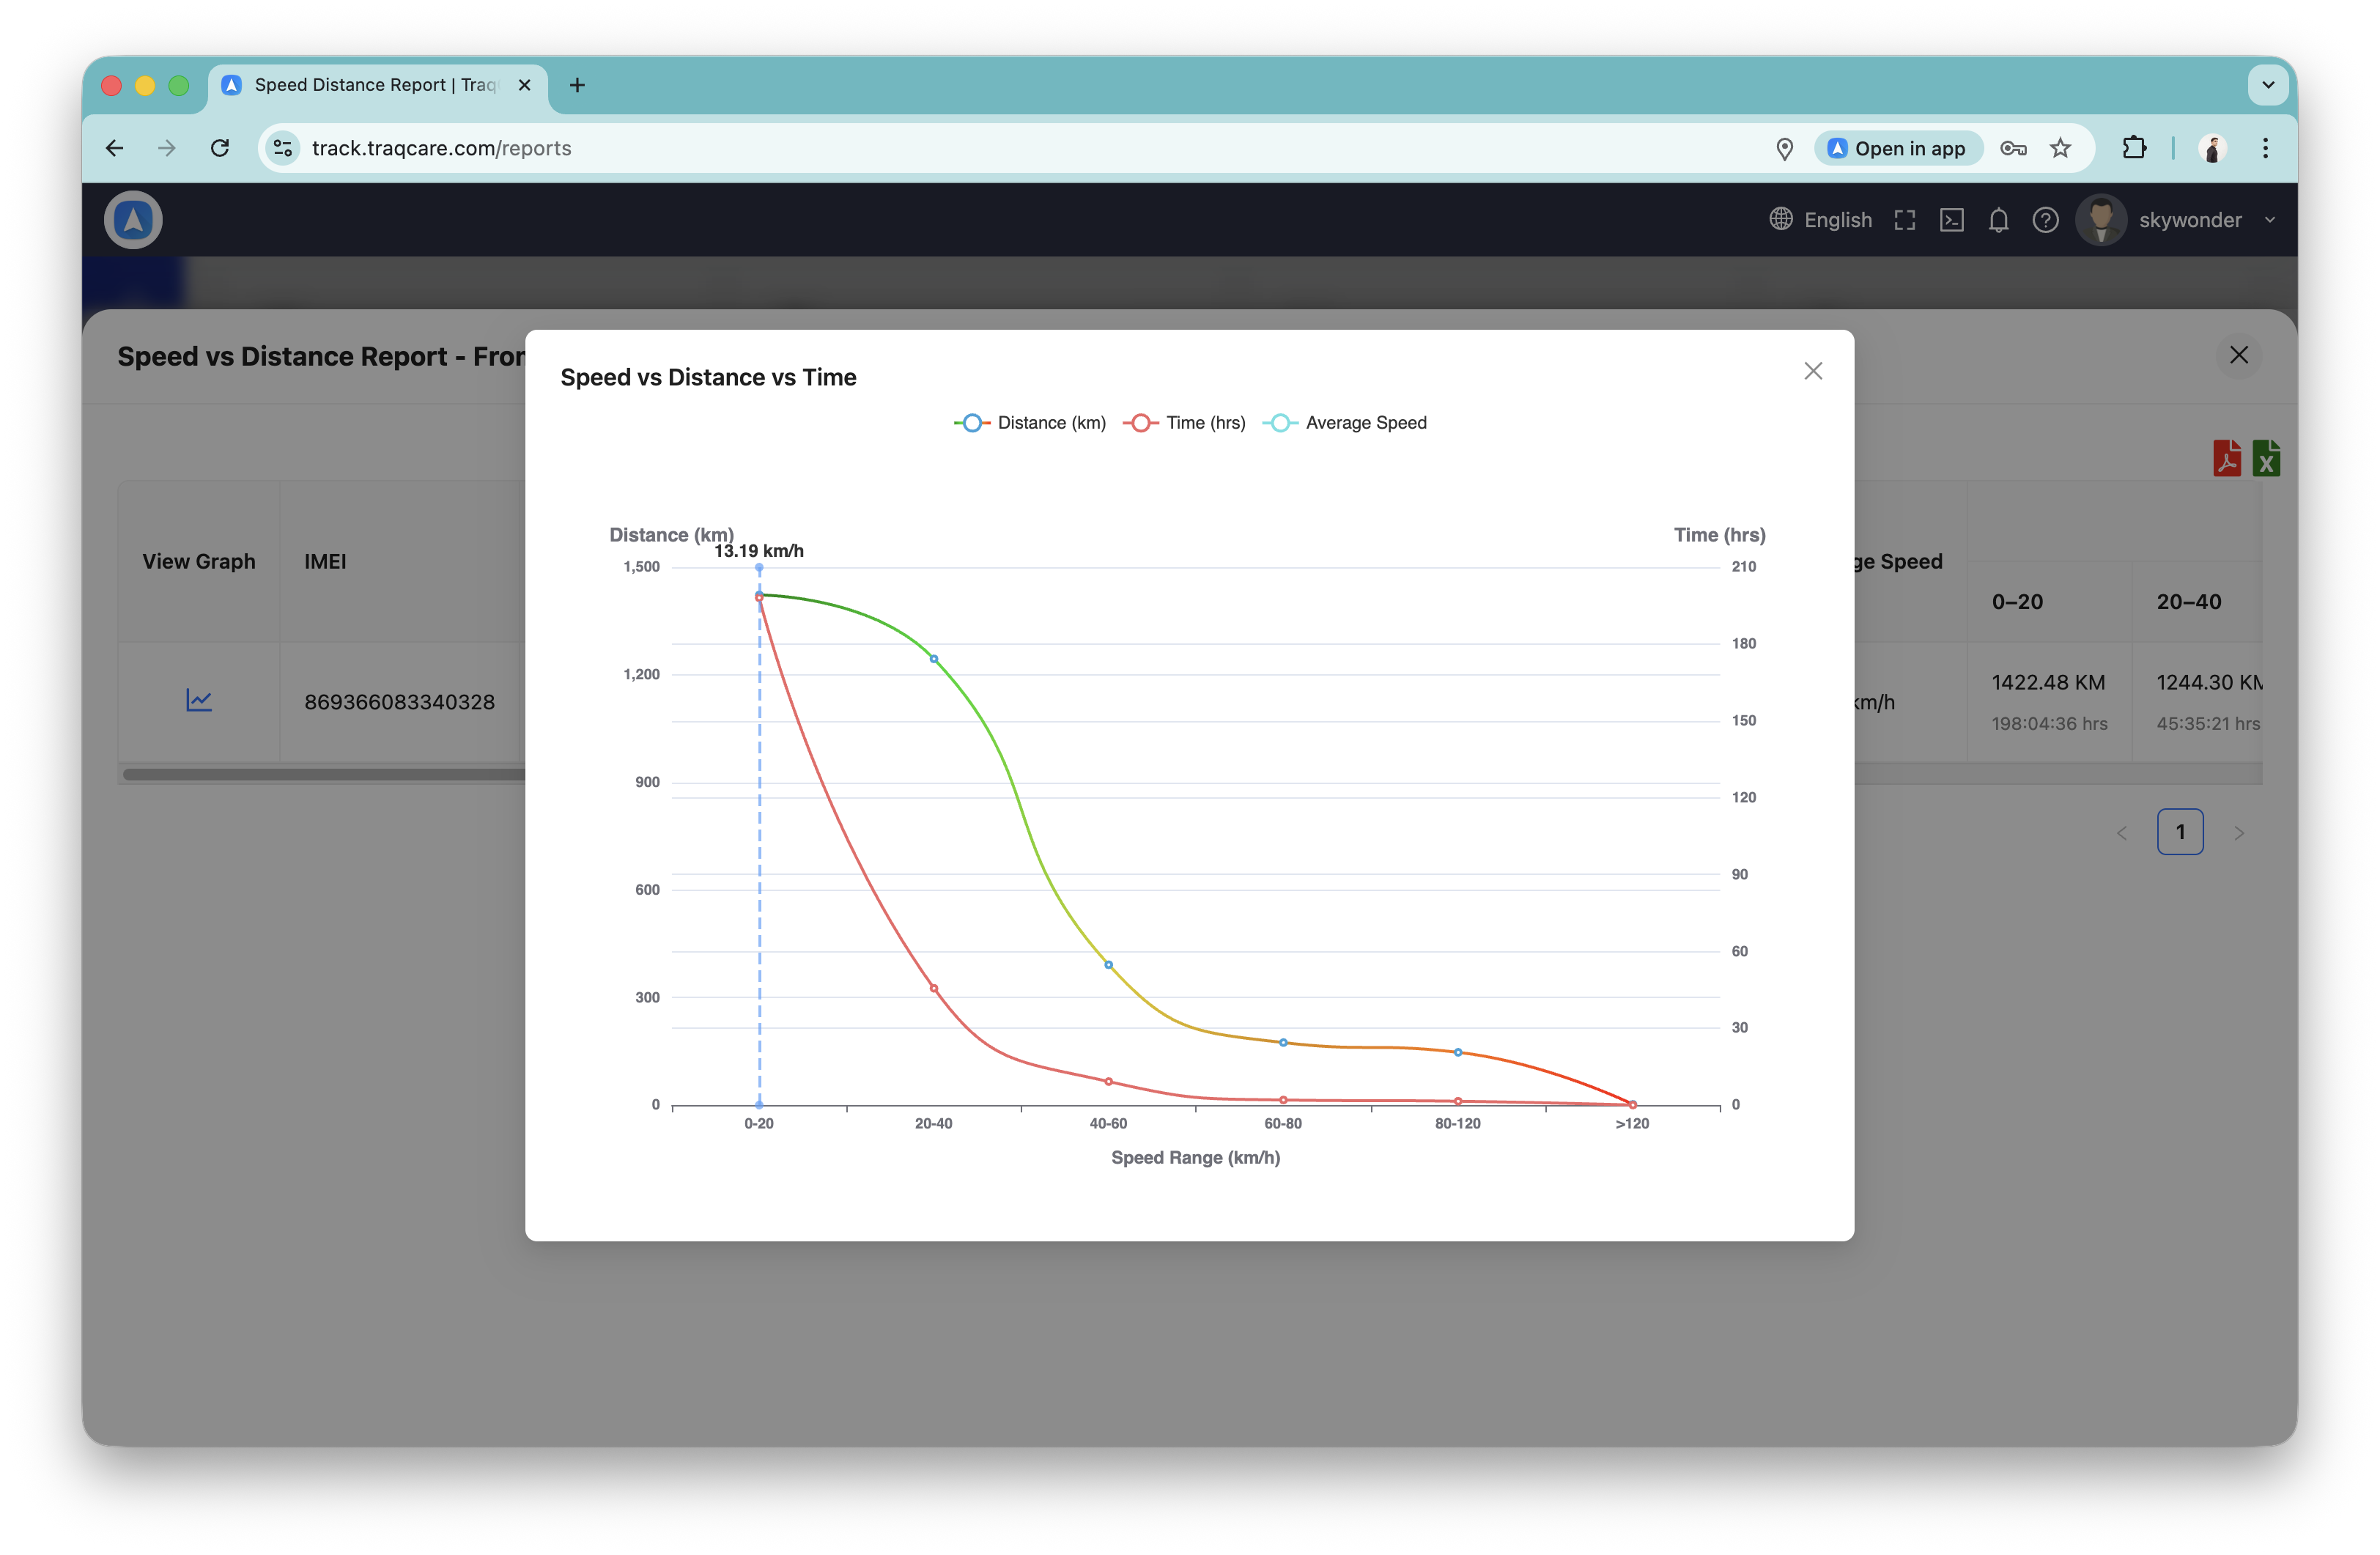Viewport: 2380px width, 1555px height.
Task: Expand the skywonder user menu
Action: pyautogui.click(x=2269, y=220)
